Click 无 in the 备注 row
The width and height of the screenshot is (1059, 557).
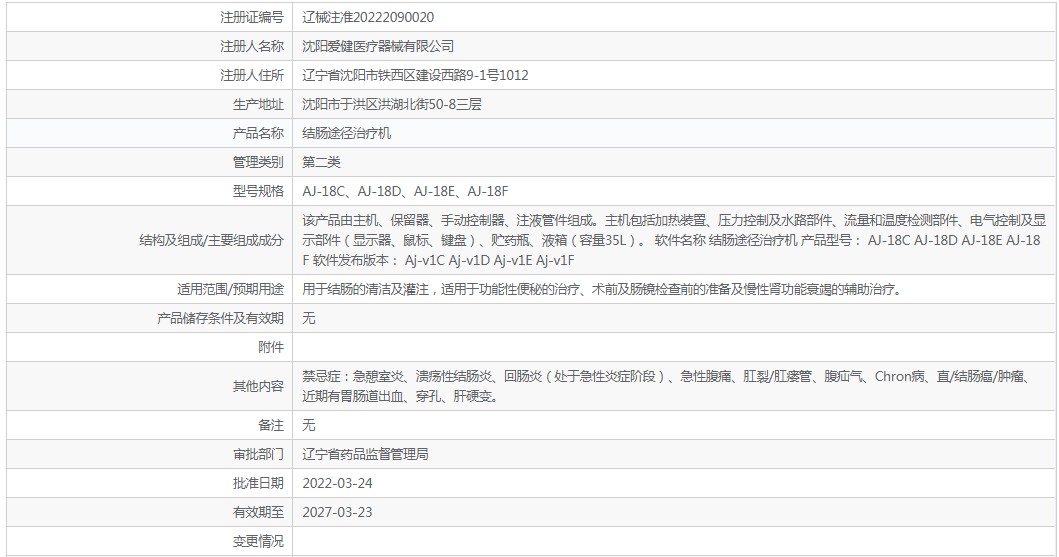pos(309,425)
